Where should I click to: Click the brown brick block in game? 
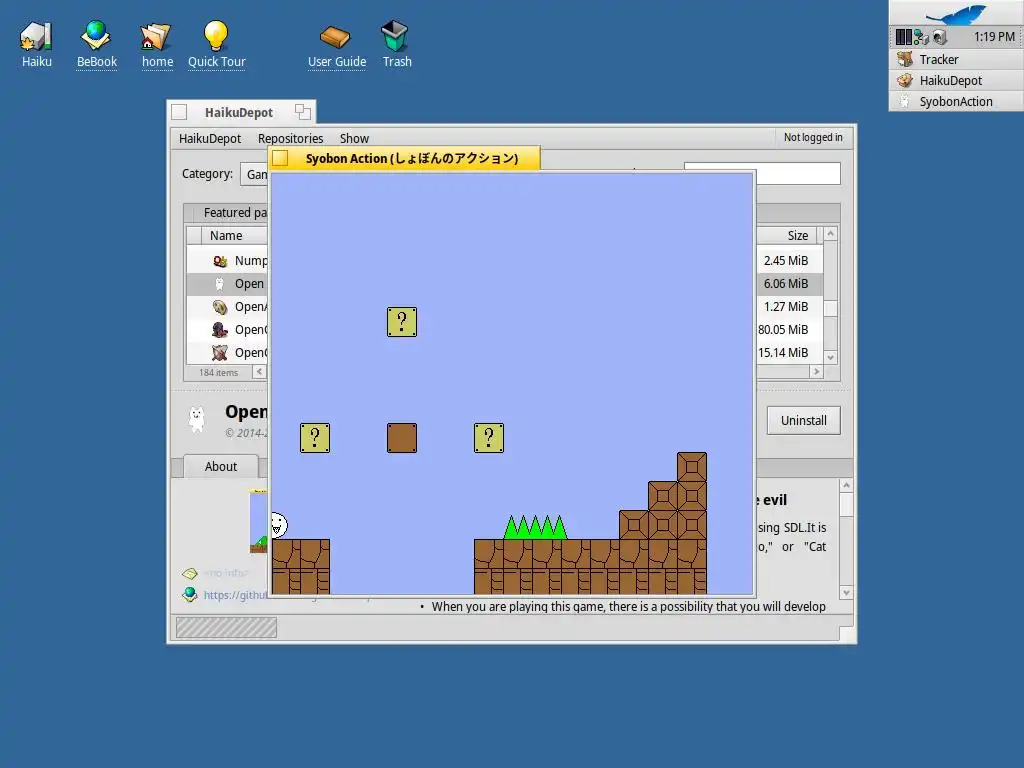tap(402, 438)
